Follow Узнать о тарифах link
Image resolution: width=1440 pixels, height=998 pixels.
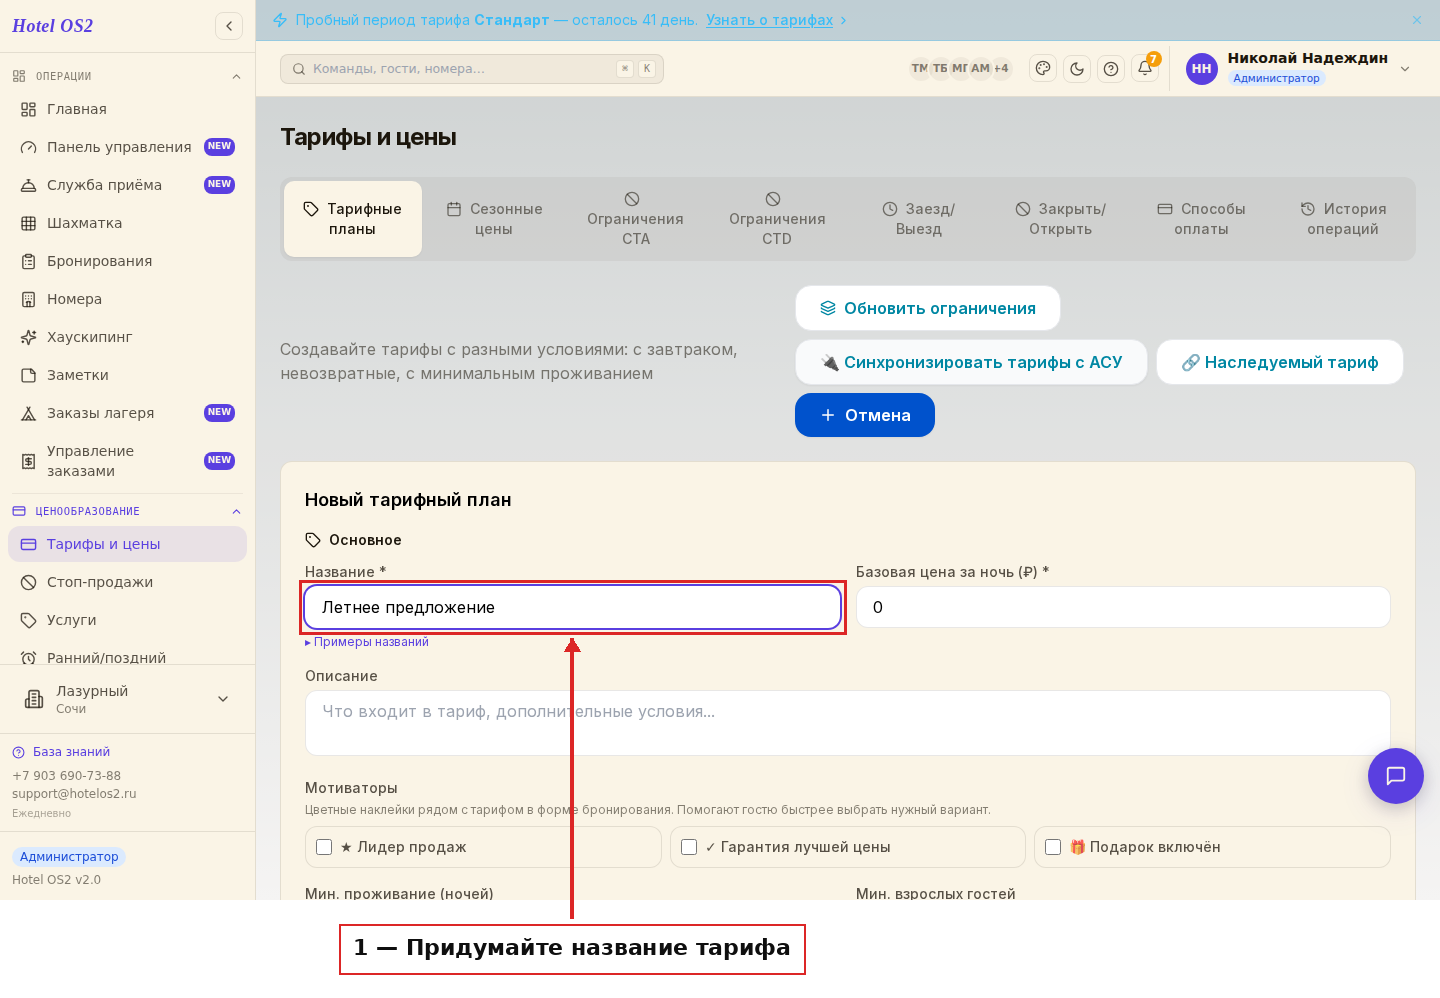769,20
